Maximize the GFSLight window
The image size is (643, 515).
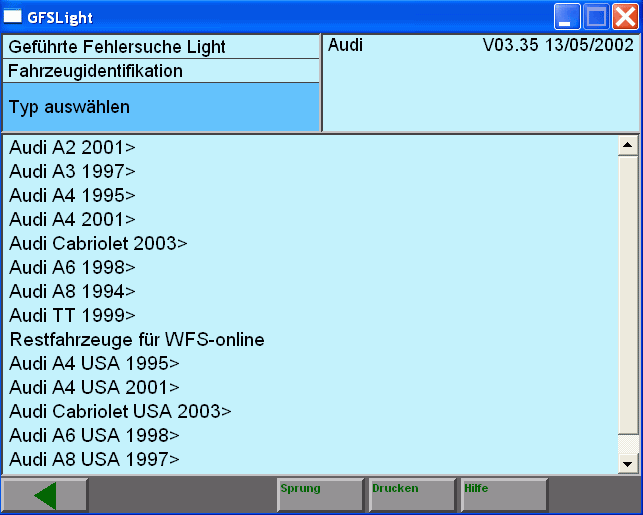click(596, 16)
